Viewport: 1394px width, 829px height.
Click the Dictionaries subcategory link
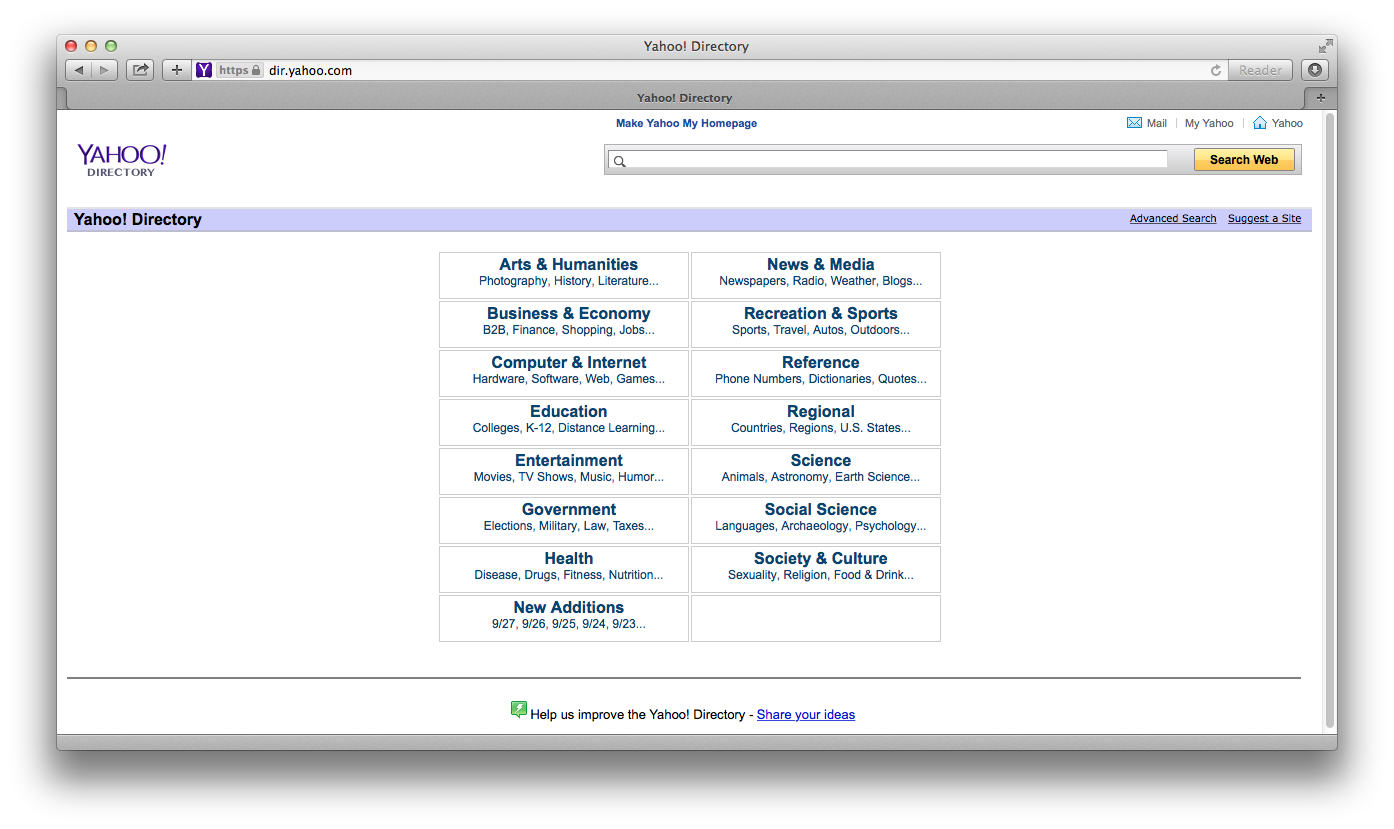click(840, 379)
